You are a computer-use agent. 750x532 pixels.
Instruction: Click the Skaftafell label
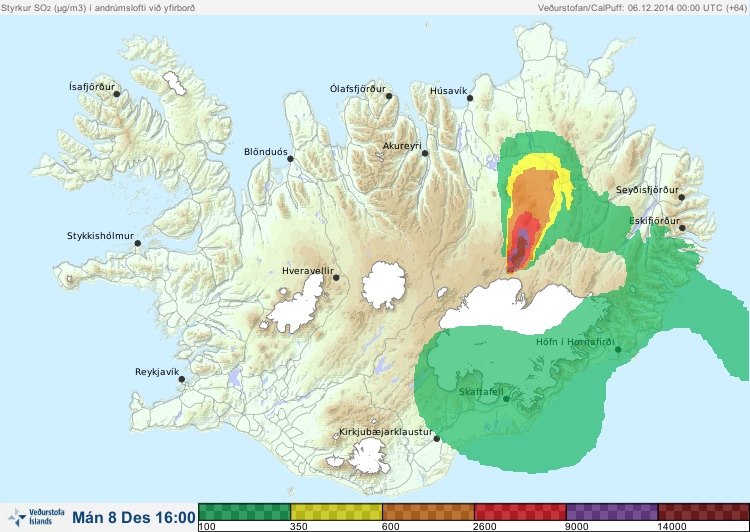481,392
